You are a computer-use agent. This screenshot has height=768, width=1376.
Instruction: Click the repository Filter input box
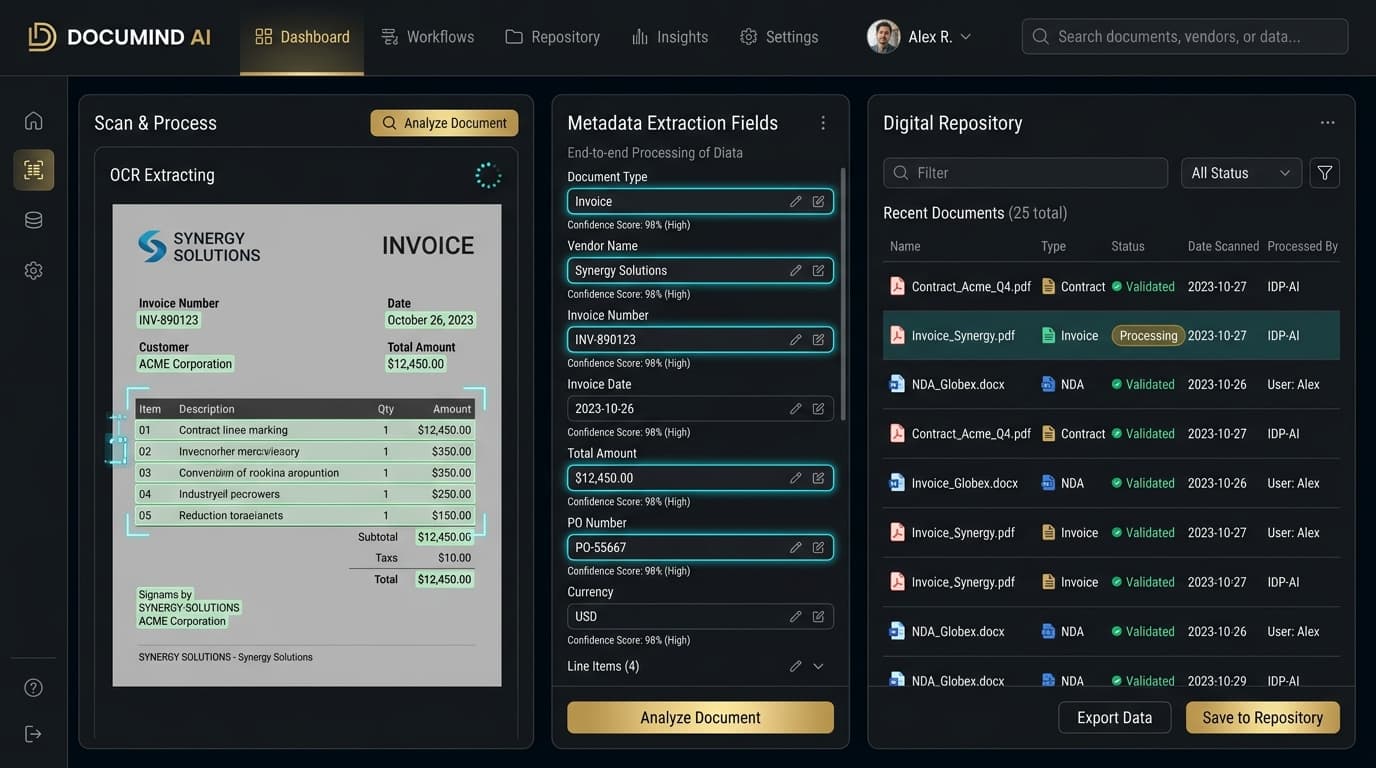tap(1025, 173)
